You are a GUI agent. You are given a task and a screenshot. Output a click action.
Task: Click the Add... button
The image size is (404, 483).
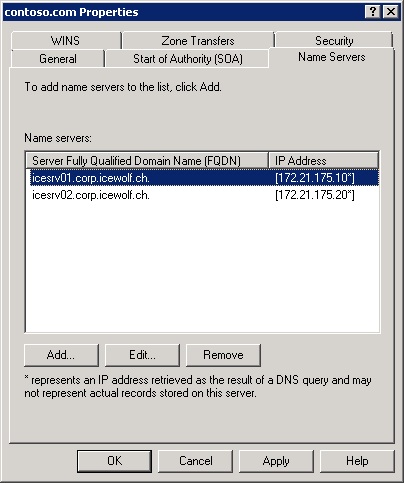pyautogui.click(x=61, y=355)
